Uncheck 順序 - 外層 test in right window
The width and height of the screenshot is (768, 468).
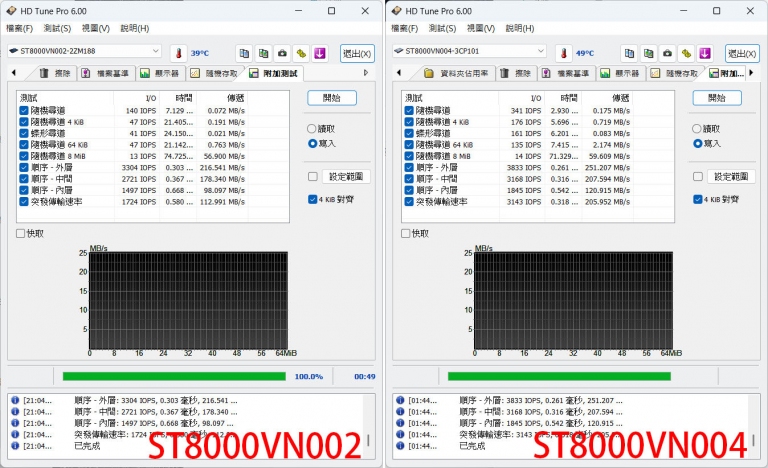409,168
